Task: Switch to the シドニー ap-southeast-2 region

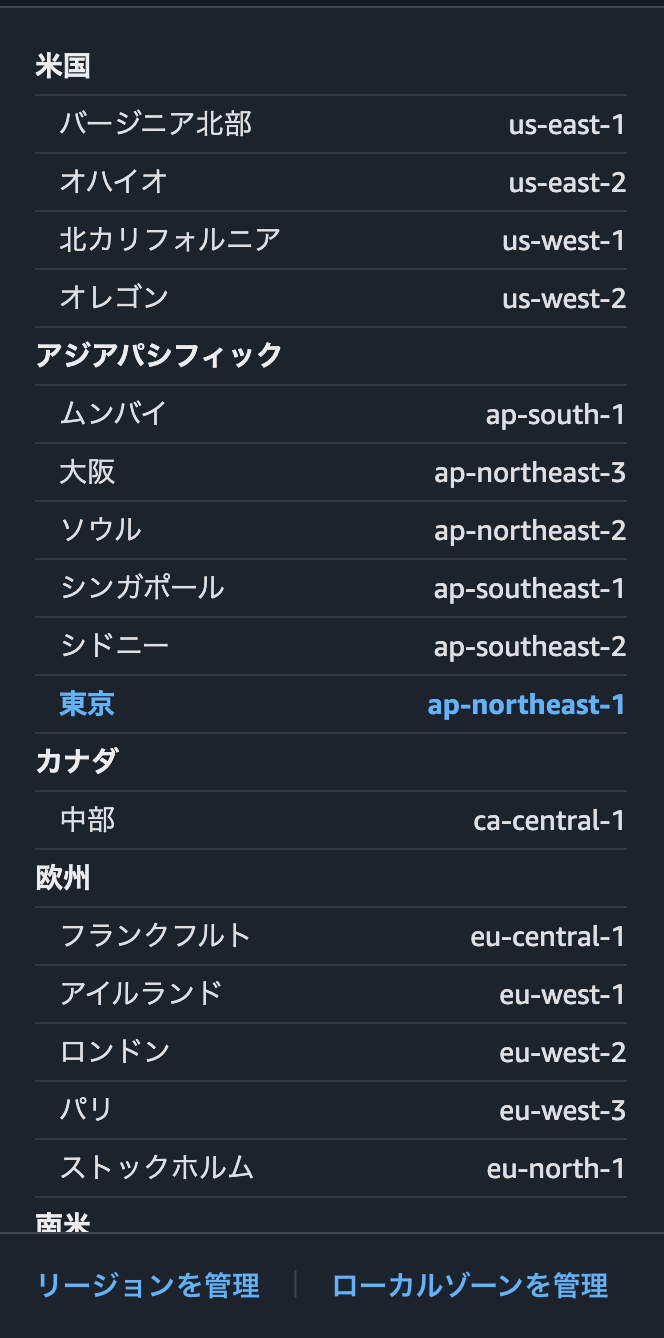Action: click(330, 646)
